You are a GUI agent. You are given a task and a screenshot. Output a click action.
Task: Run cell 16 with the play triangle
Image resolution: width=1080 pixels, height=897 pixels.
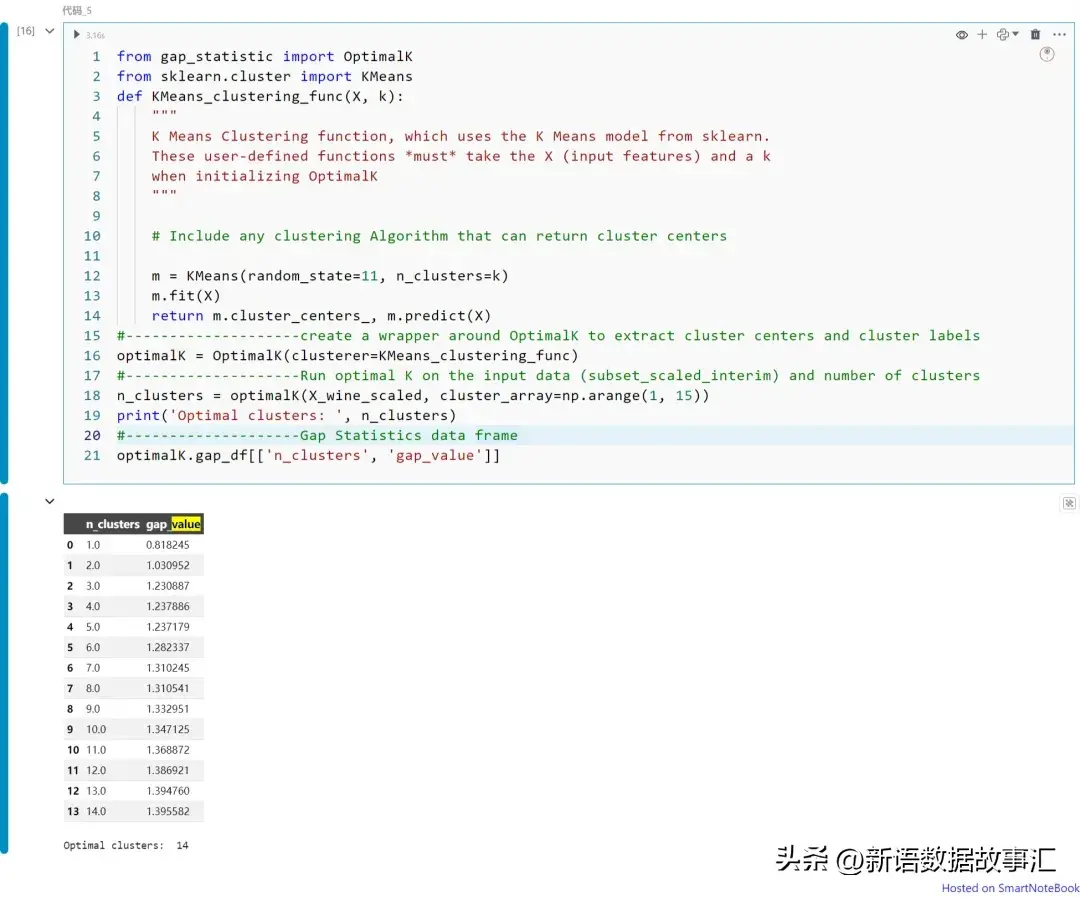[76, 34]
